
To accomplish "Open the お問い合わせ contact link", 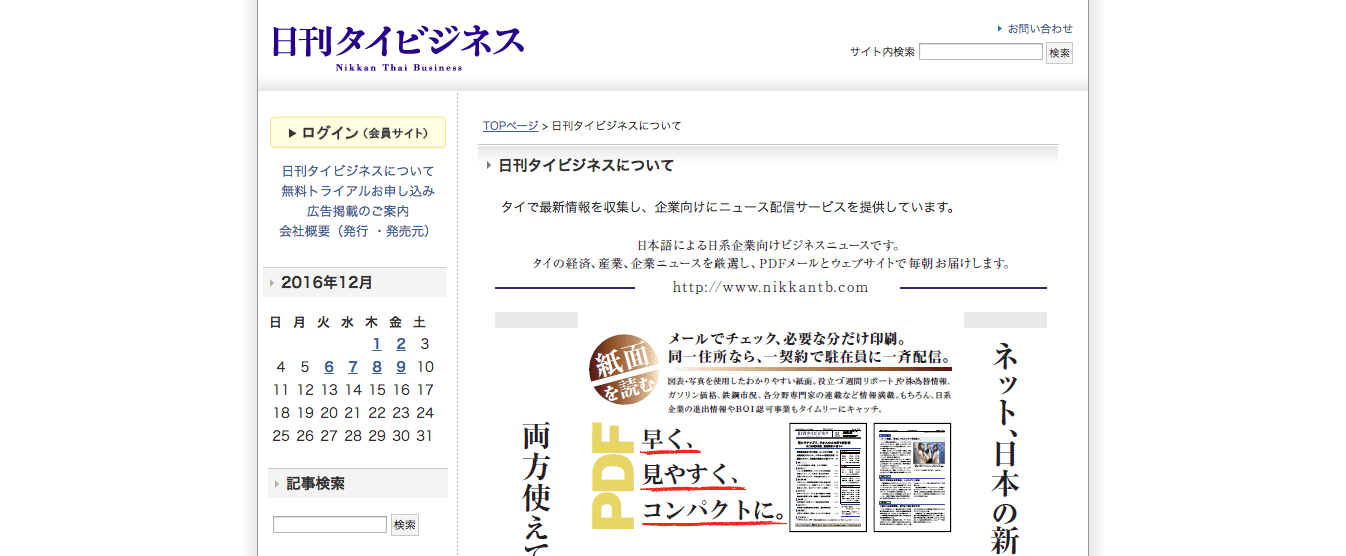I will point(1040,28).
